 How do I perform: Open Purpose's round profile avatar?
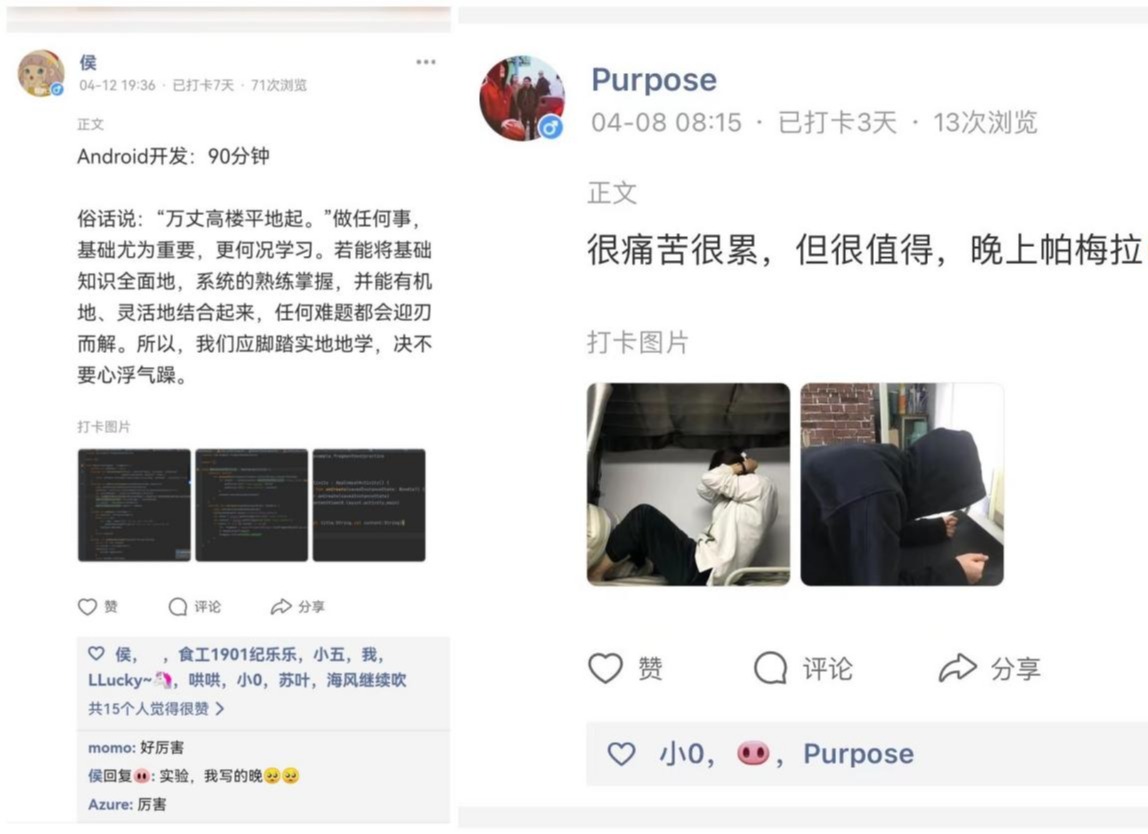click(522, 98)
